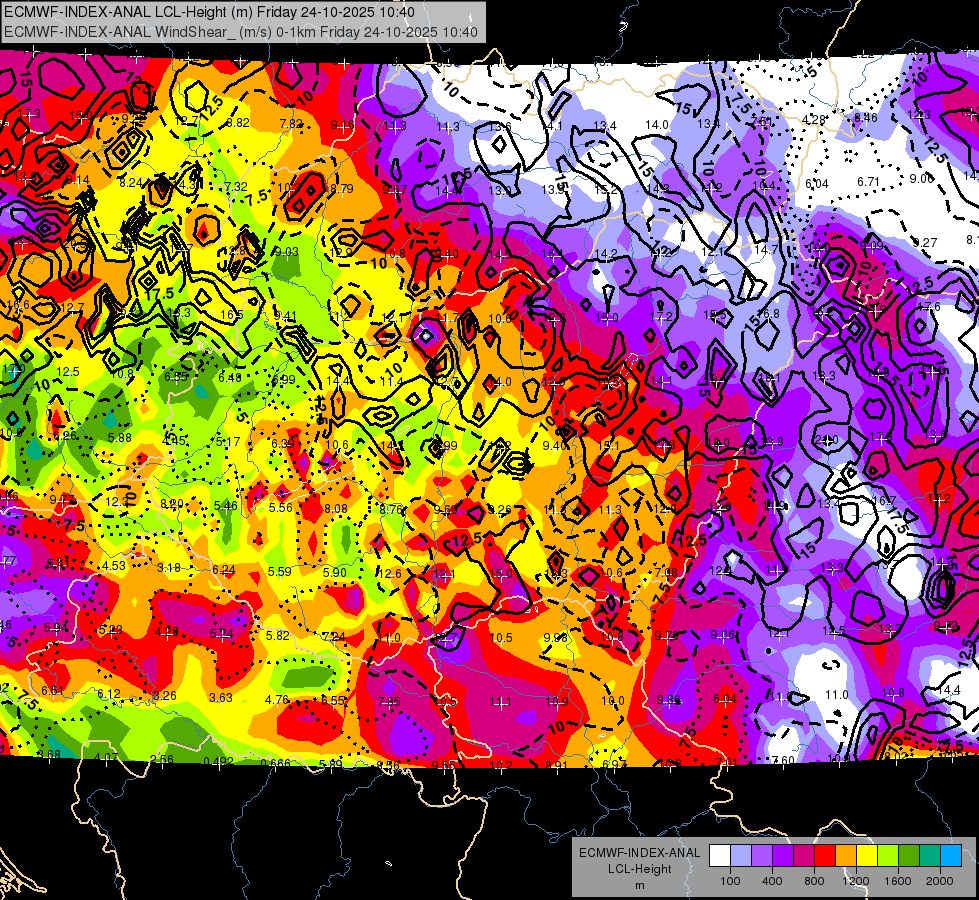The height and width of the screenshot is (900, 979).
Task: Click the grid value '5.23'
Action: [x=111, y=630]
